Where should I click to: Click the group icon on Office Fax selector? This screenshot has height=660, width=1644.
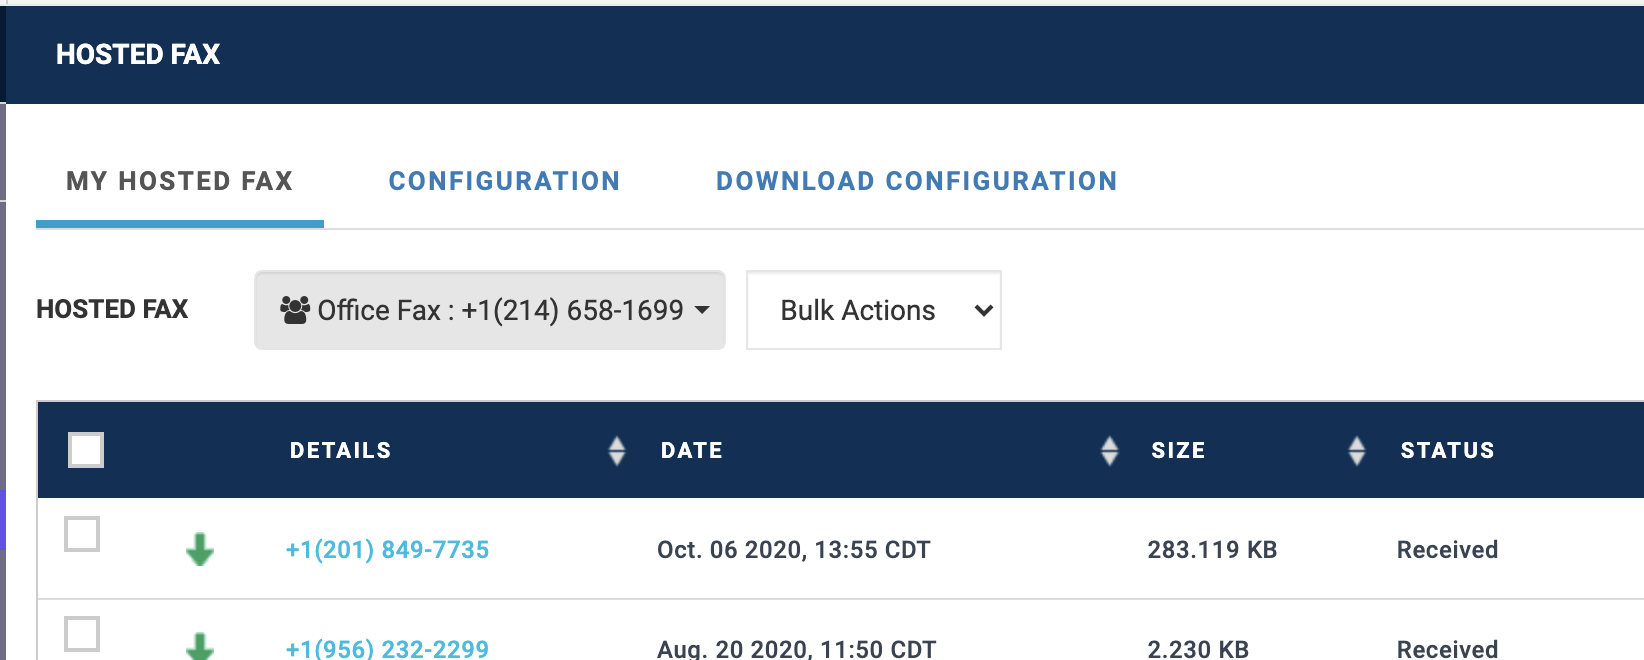(x=295, y=310)
